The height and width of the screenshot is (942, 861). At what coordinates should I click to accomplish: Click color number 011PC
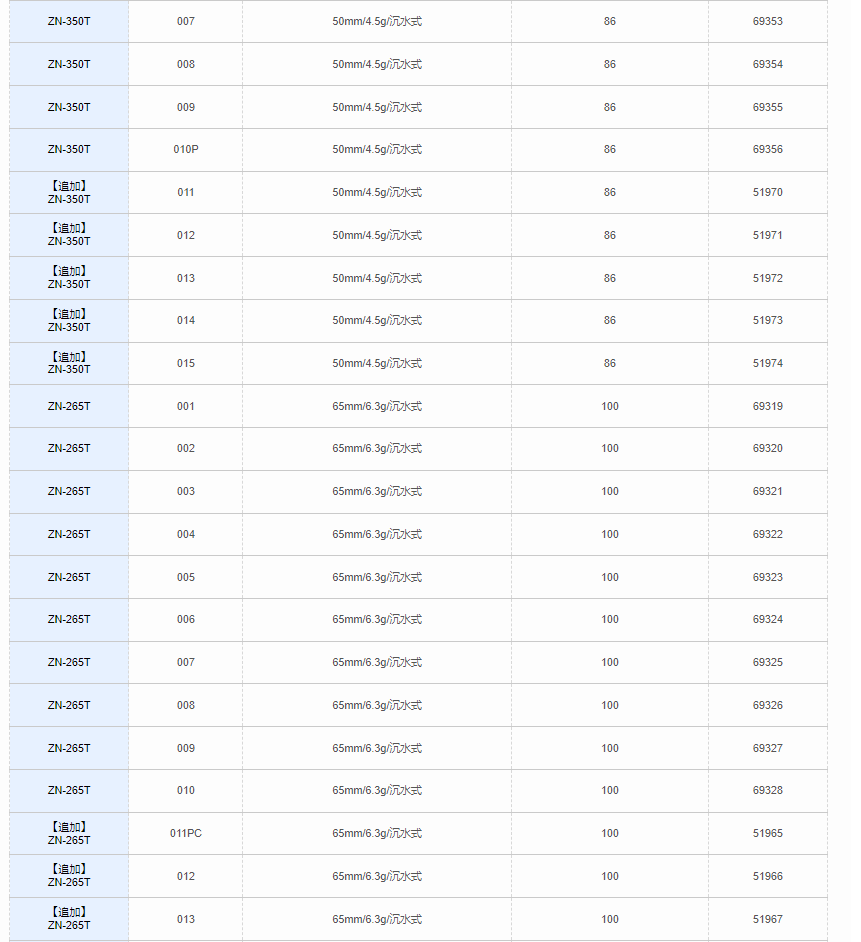(186, 833)
